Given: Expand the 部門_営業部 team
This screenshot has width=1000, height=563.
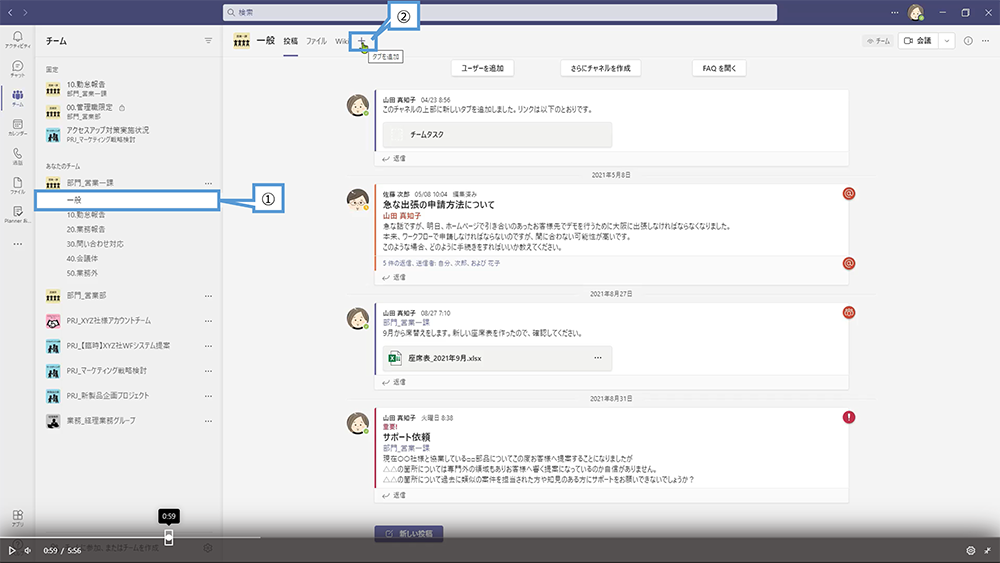Looking at the screenshot, I should coord(87,296).
